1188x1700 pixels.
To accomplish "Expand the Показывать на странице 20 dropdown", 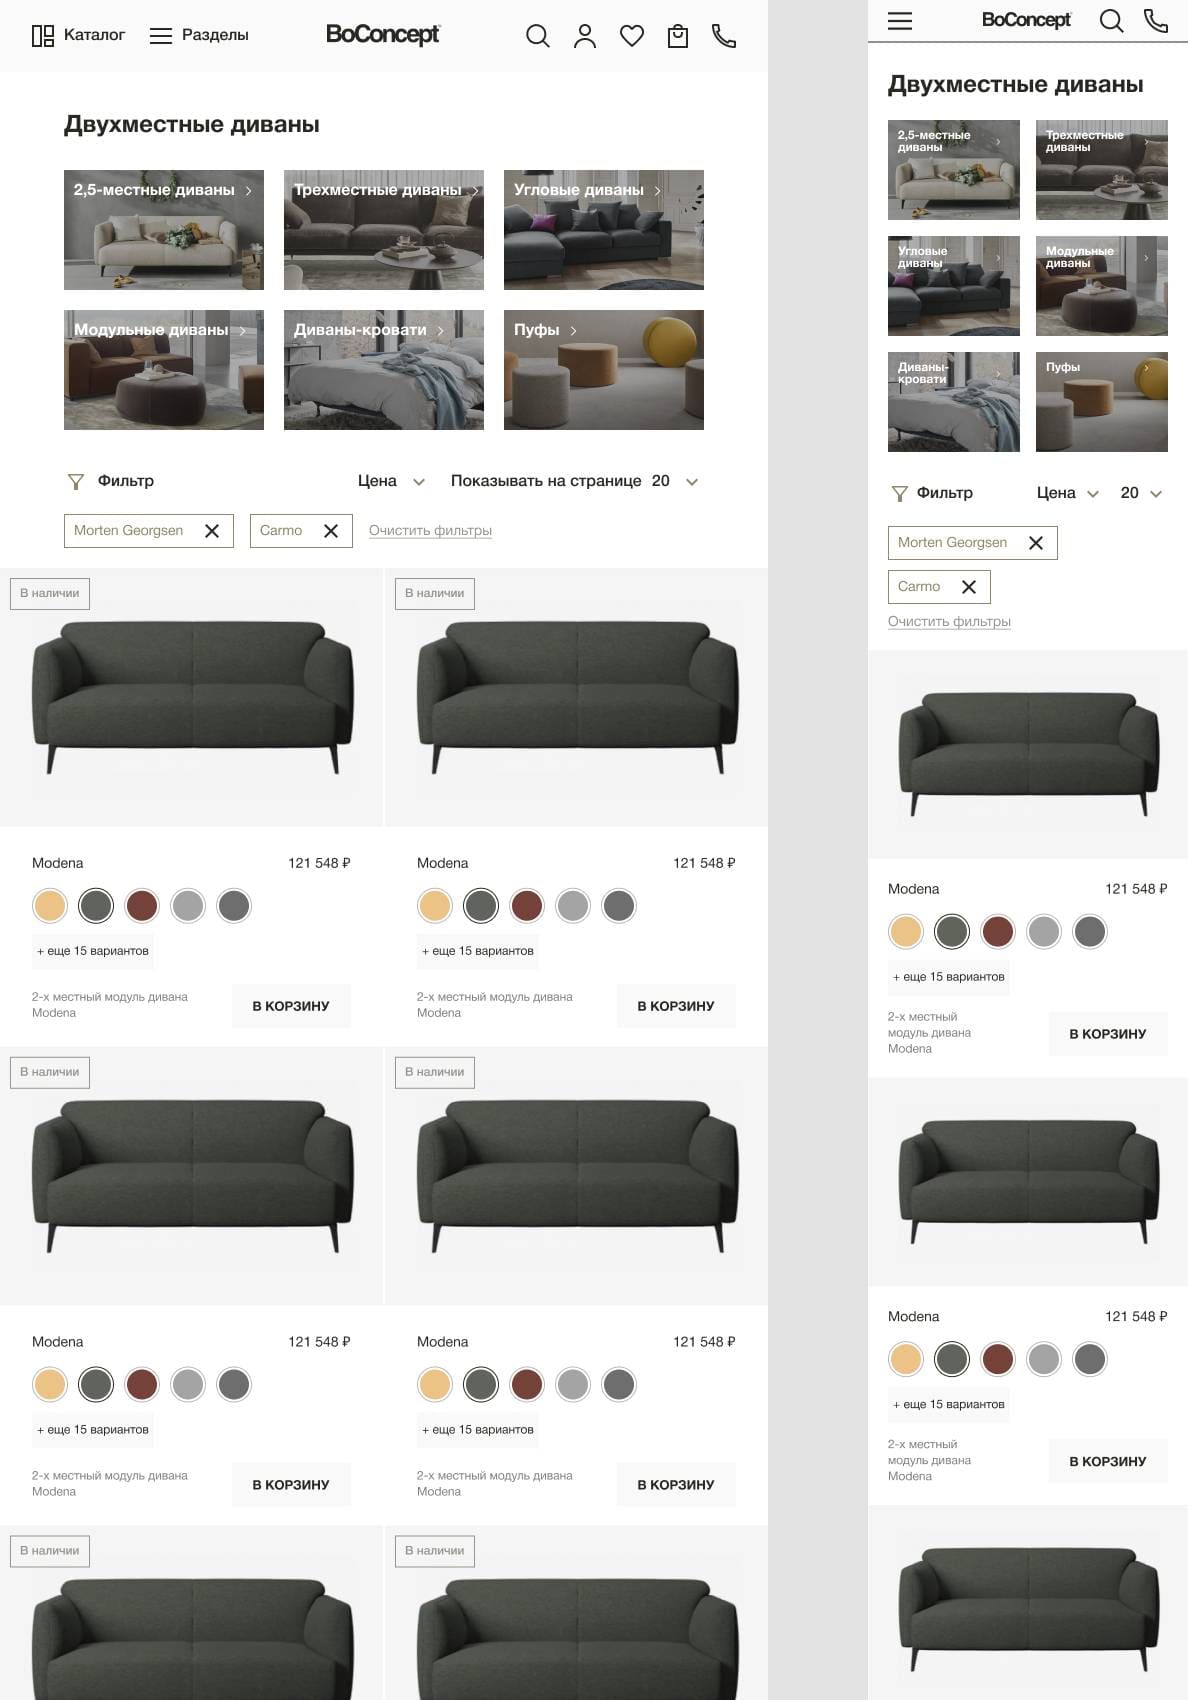I will coord(574,481).
